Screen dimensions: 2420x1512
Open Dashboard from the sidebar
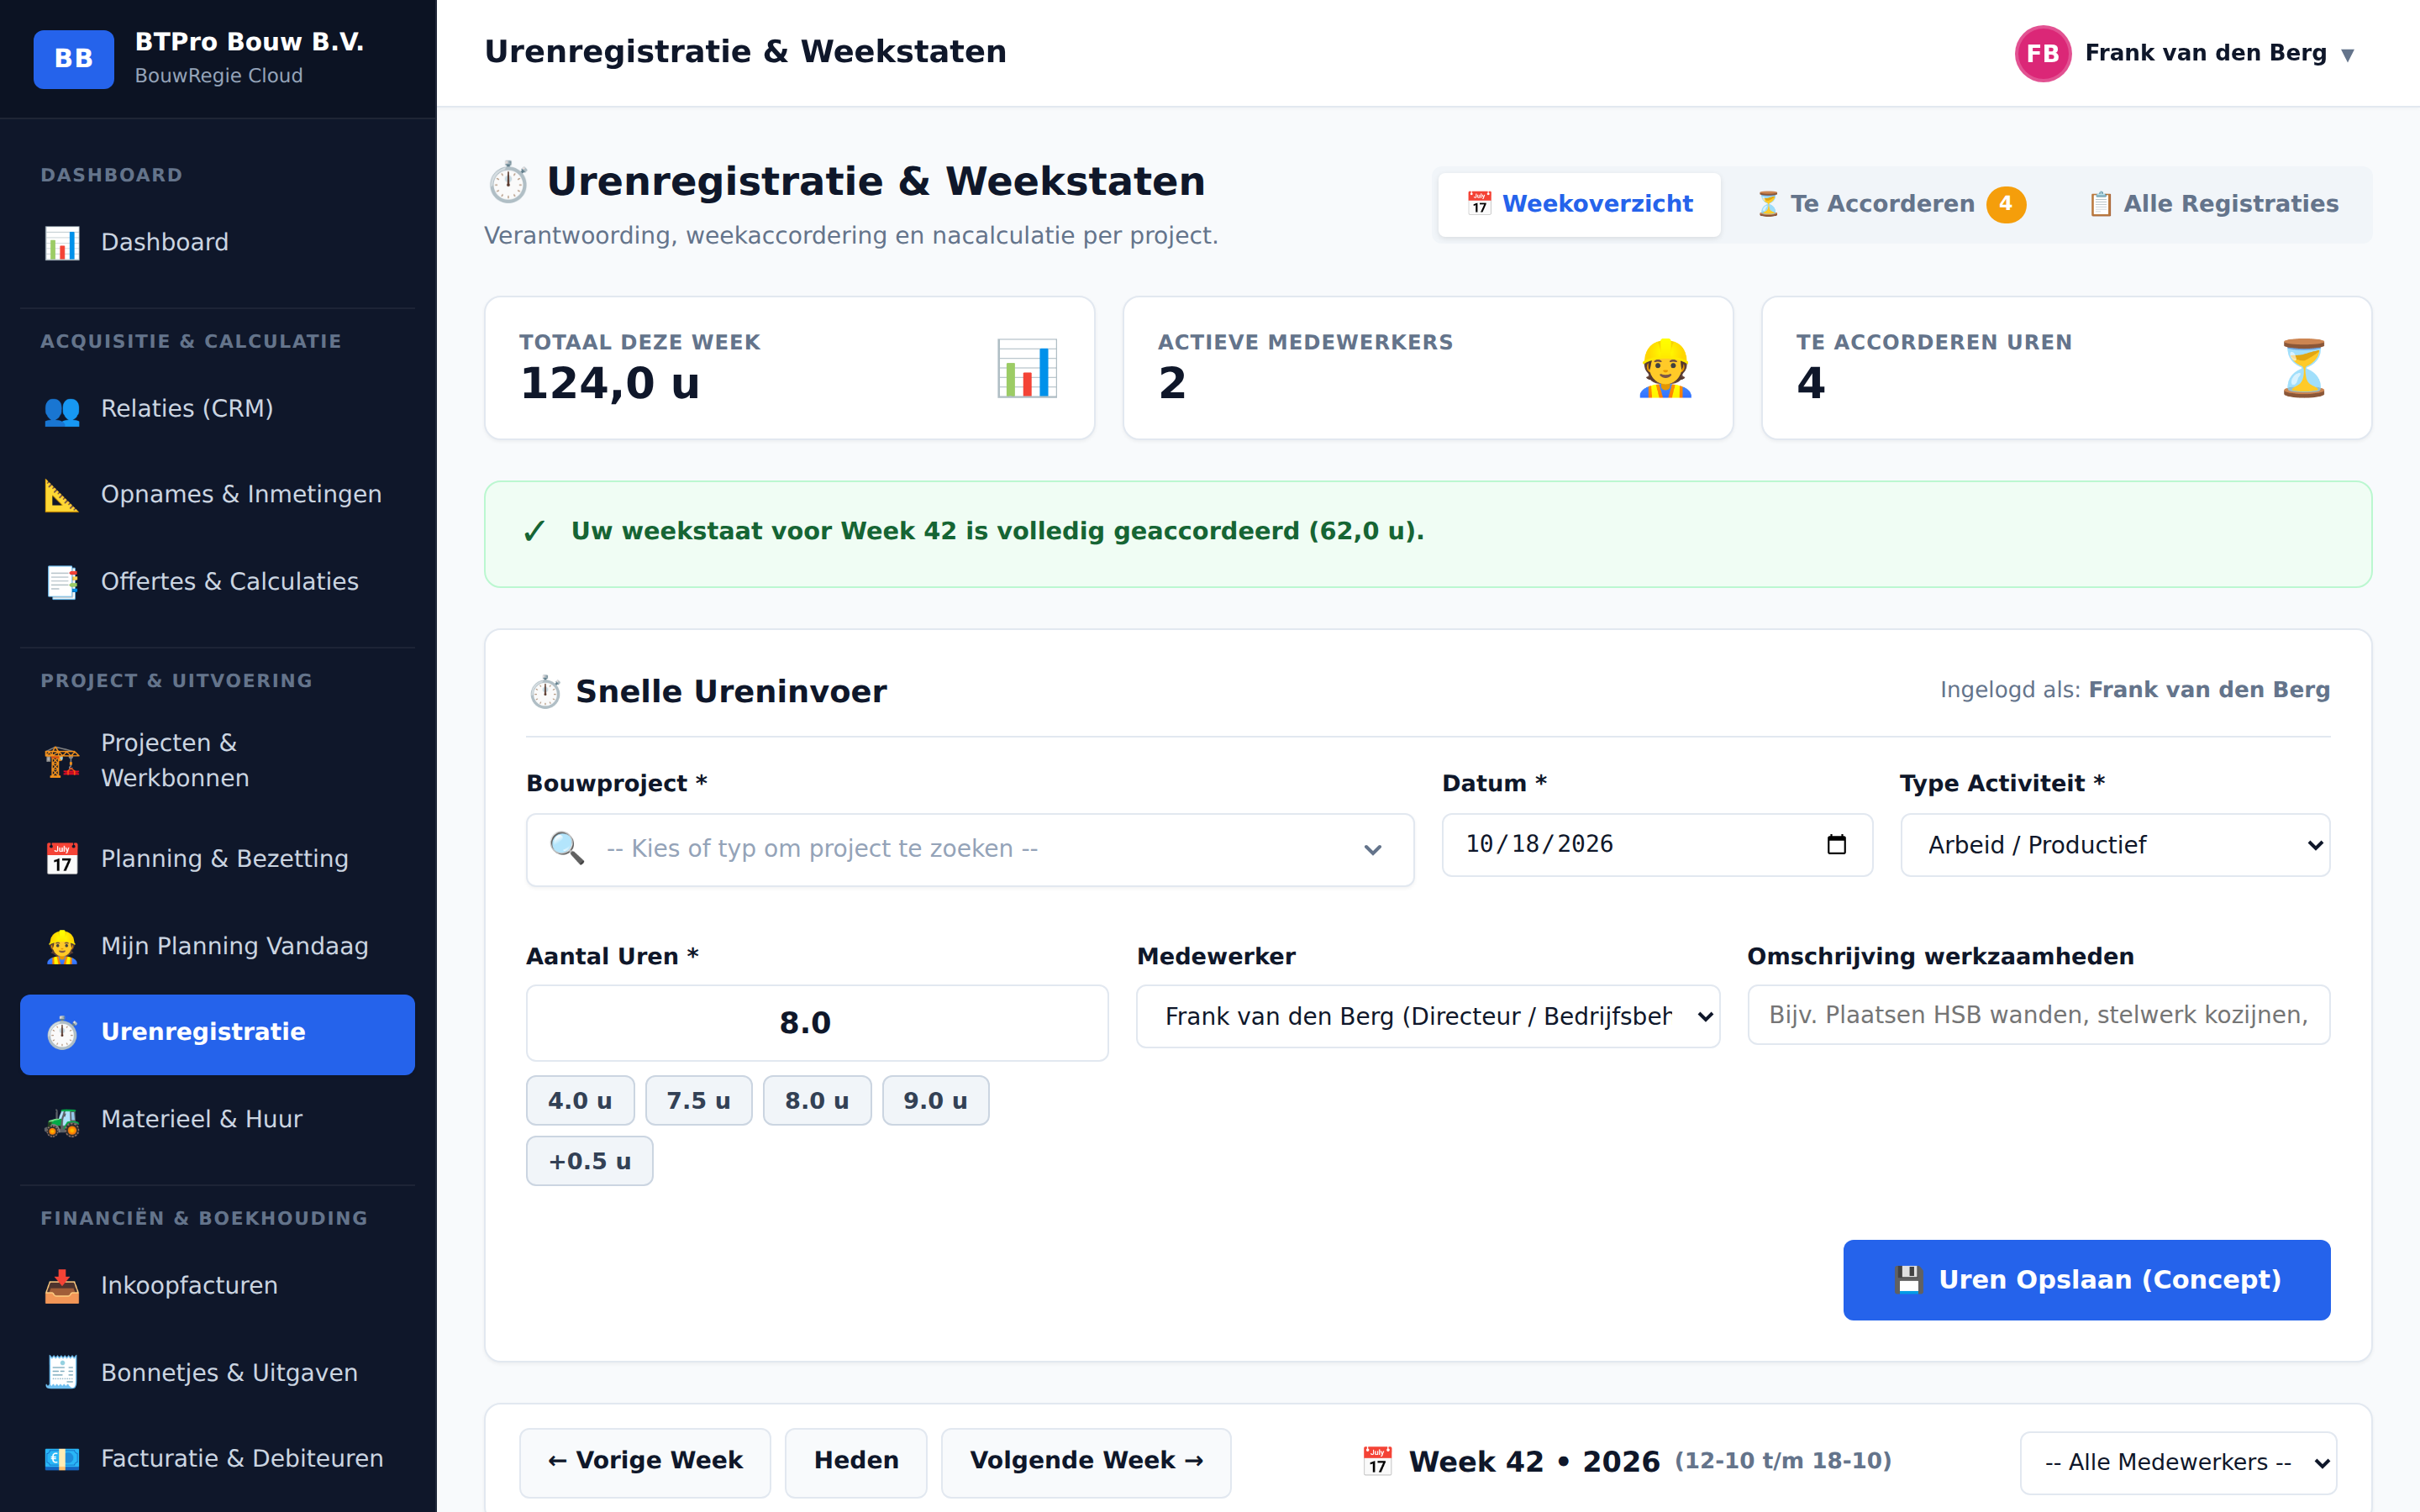pyautogui.click(x=217, y=242)
